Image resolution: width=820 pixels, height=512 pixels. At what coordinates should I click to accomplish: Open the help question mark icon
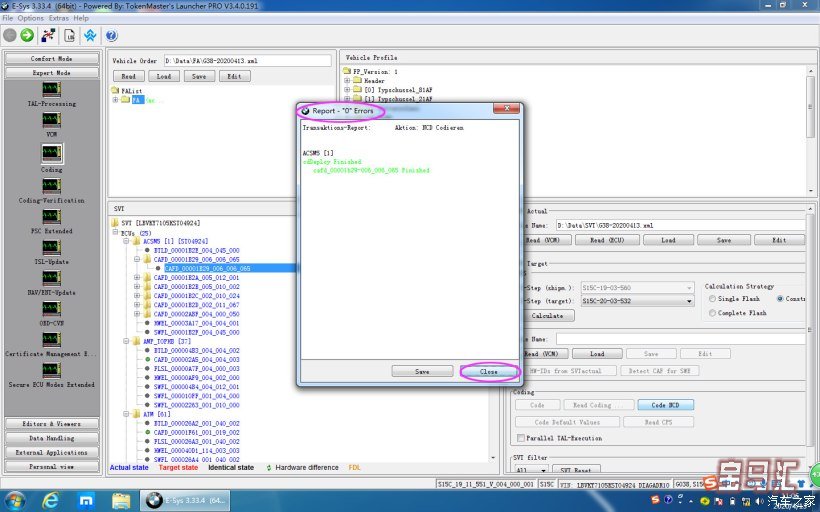click(x=111, y=35)
